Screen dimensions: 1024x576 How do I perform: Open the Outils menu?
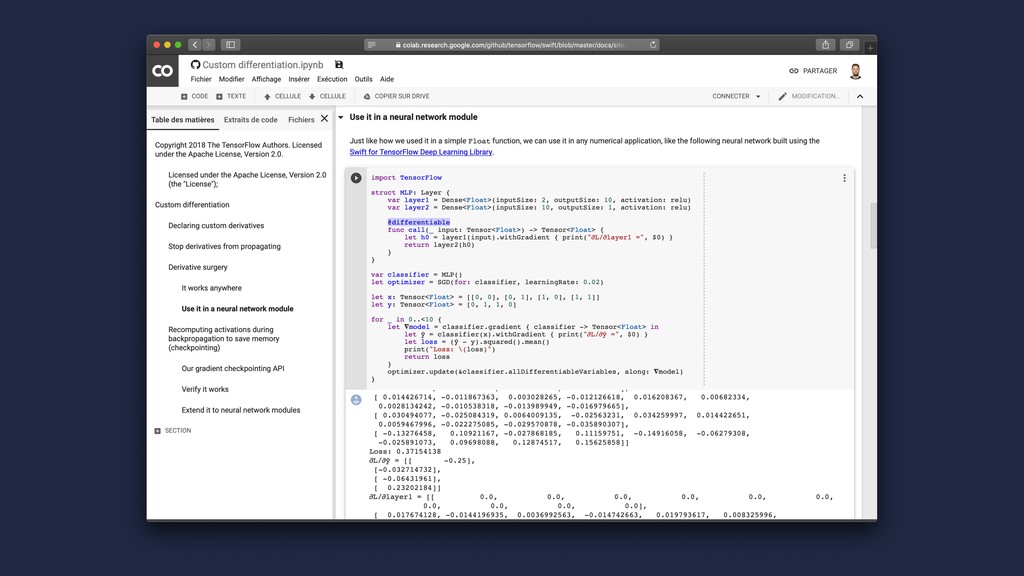click(364, 79)
